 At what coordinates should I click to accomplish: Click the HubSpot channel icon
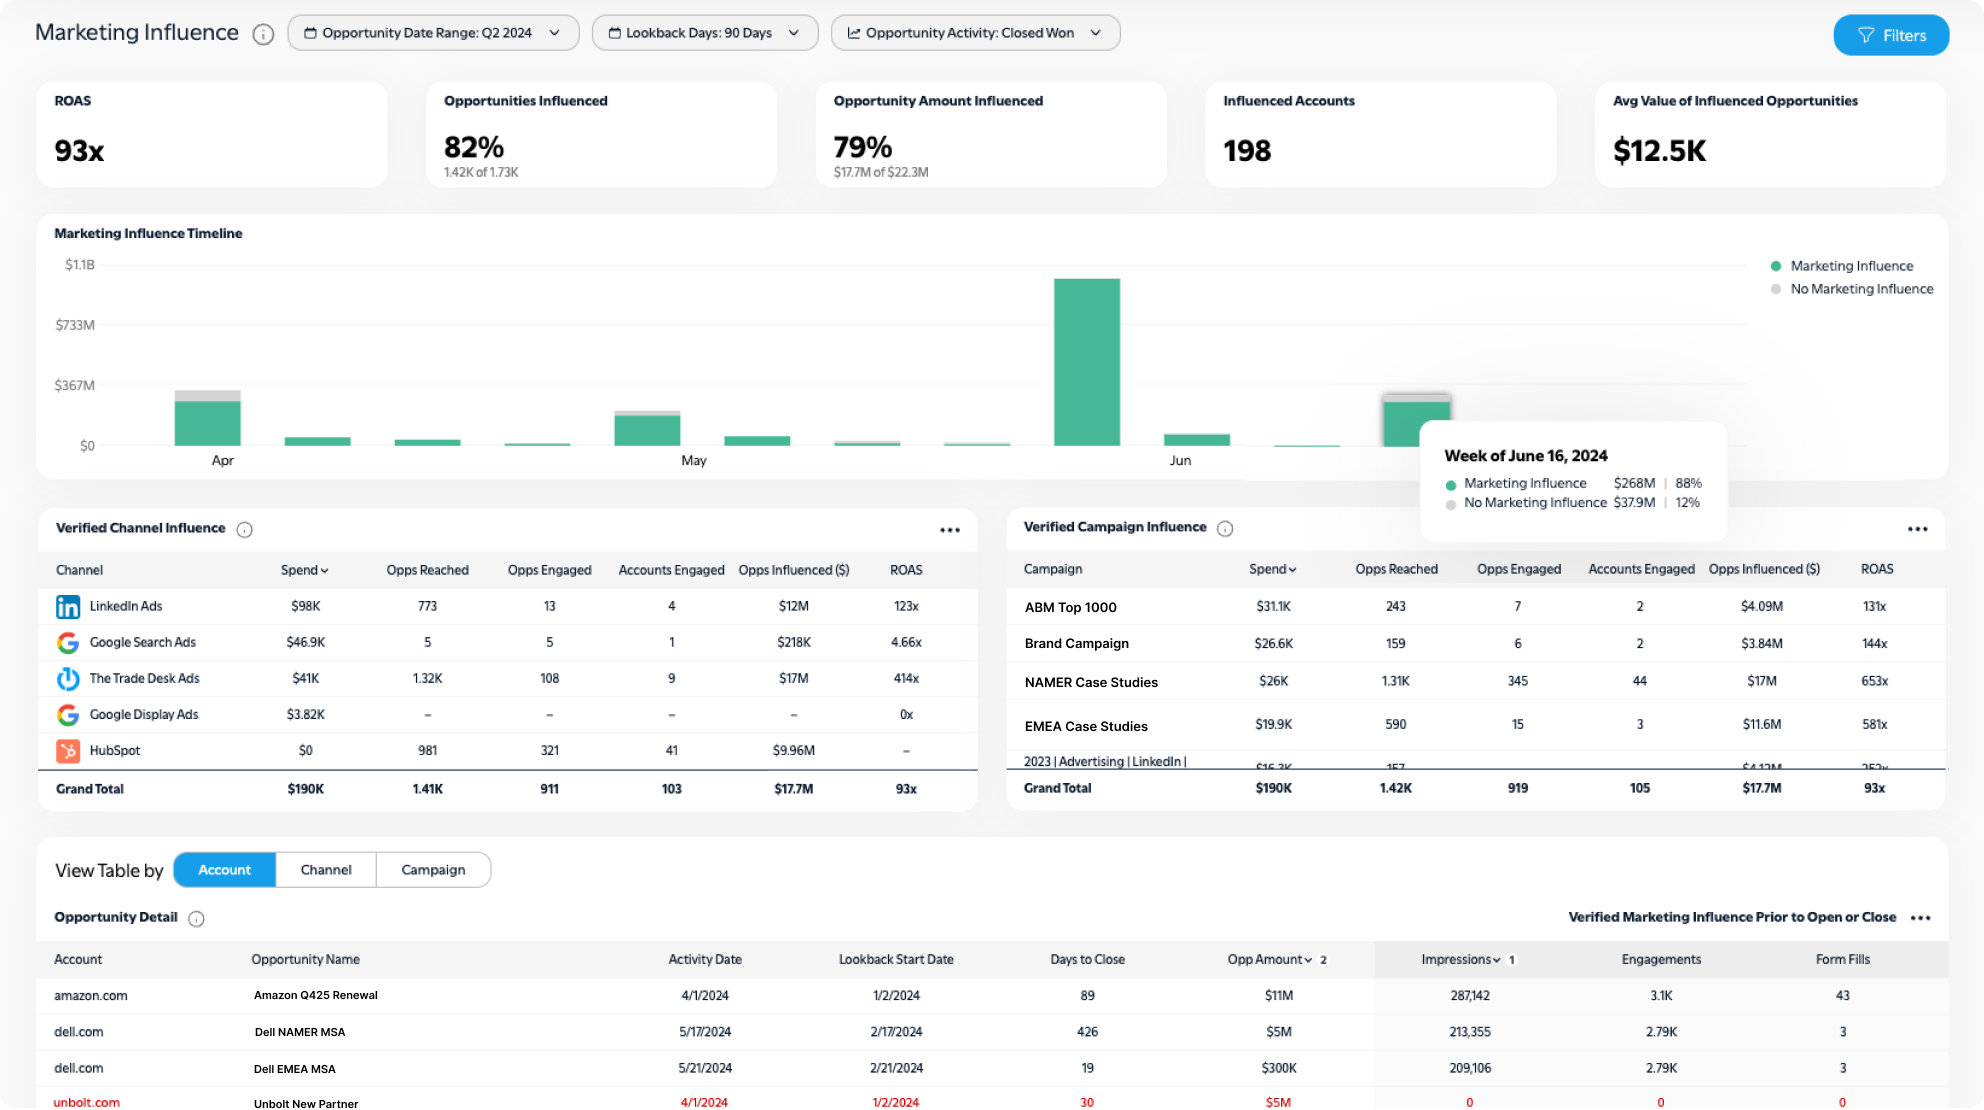68,751
